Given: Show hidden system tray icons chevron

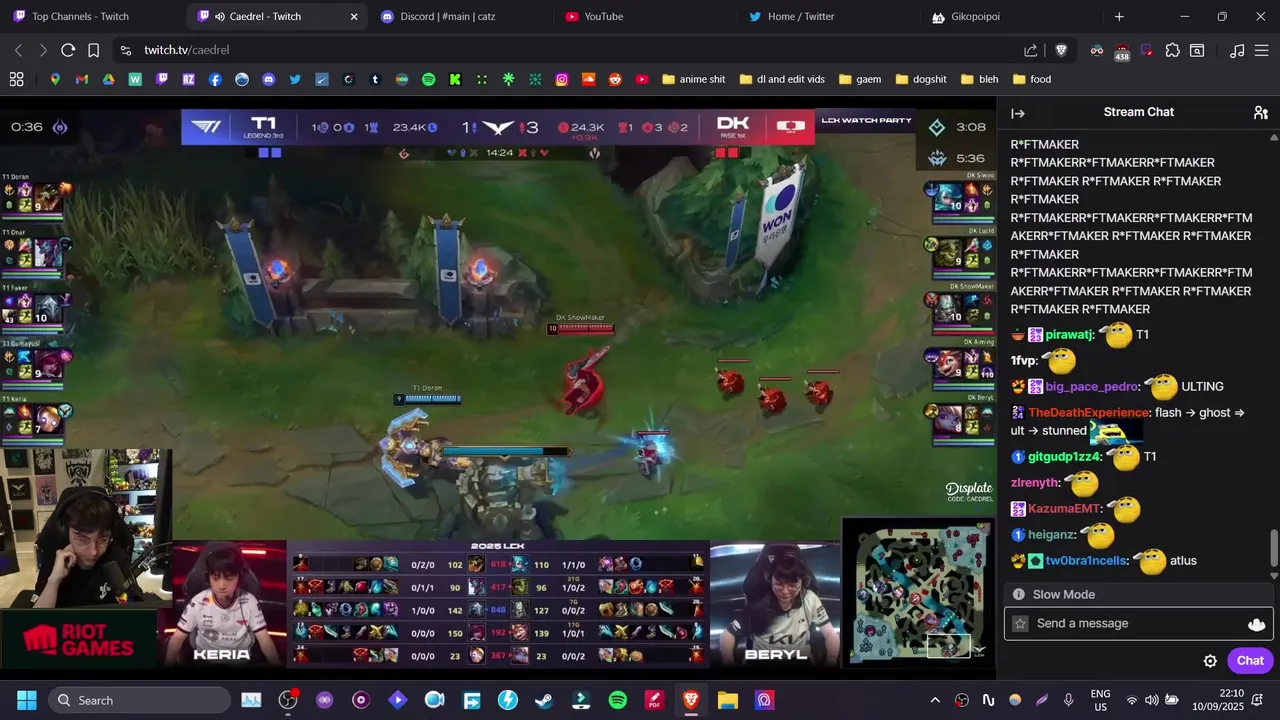Looking at the screenshot, I should (935, 700).
